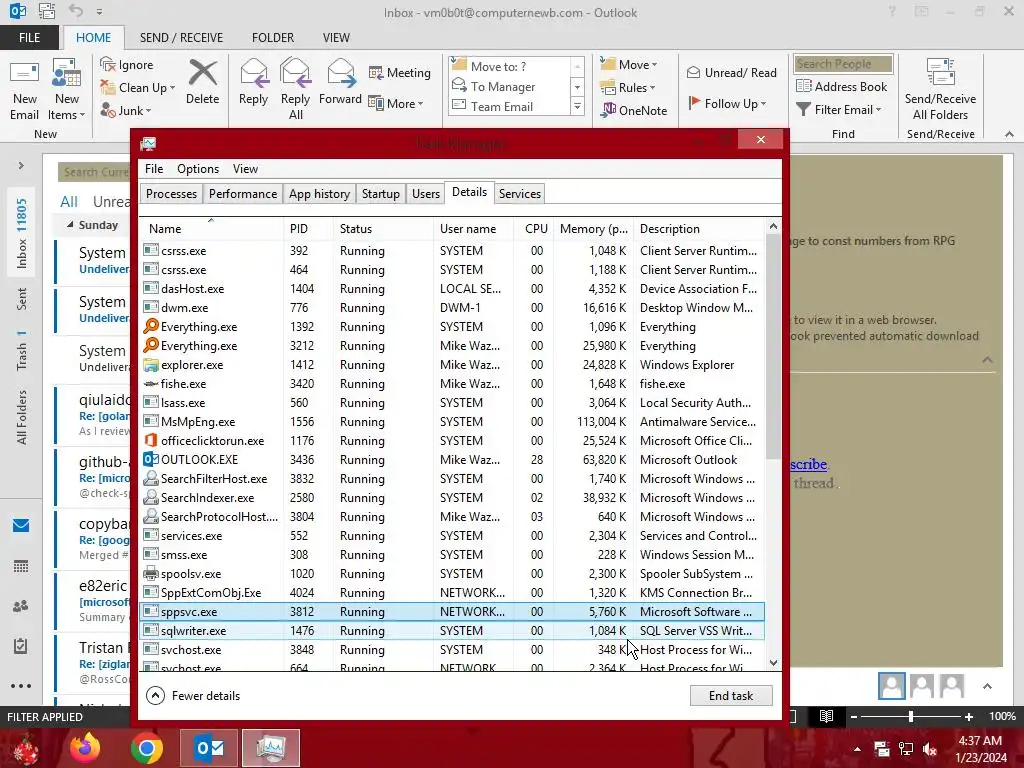Switch to the VIEW ribbon tab in Outlook
This screenshot has height=768, width=1024.
click(336, 38)
